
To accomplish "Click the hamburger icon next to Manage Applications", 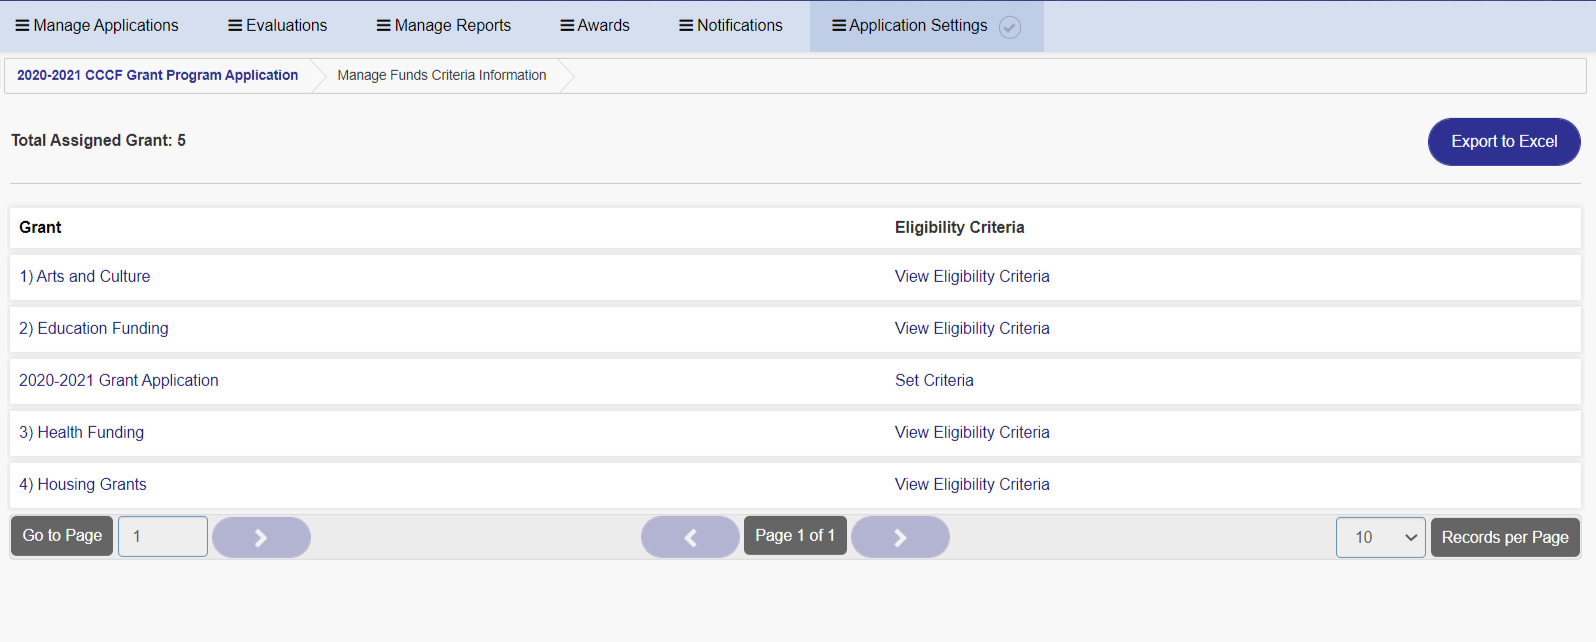I will (22, 26).
